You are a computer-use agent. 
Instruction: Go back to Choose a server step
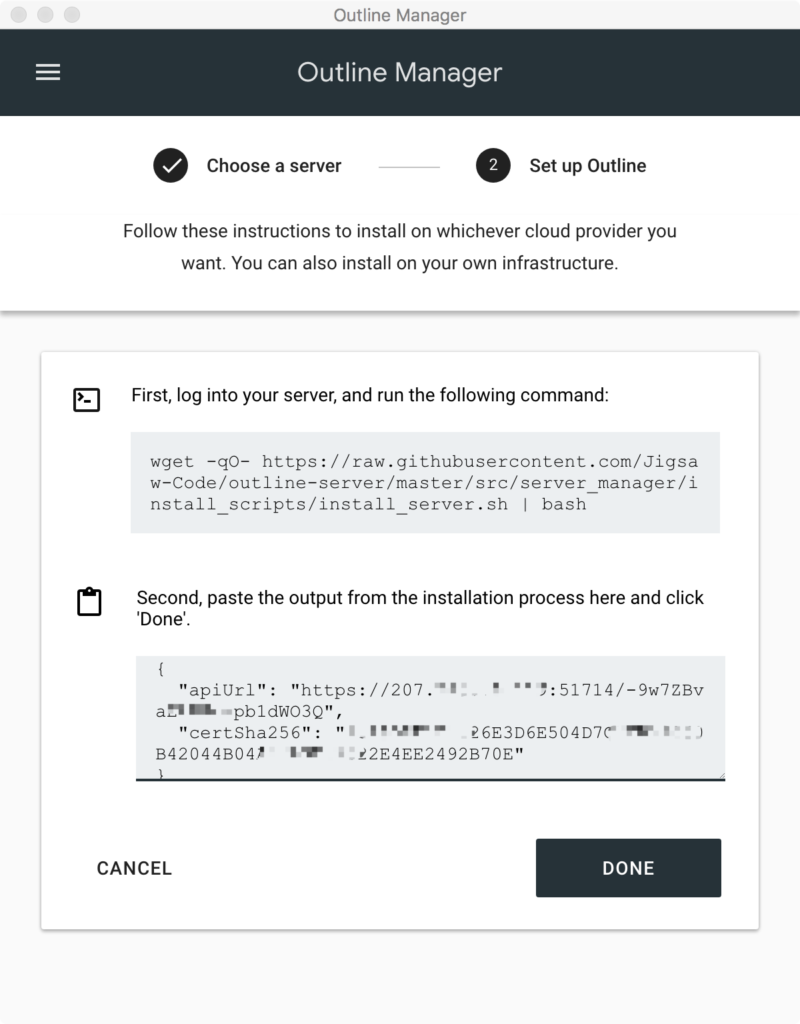coord(273,166)
